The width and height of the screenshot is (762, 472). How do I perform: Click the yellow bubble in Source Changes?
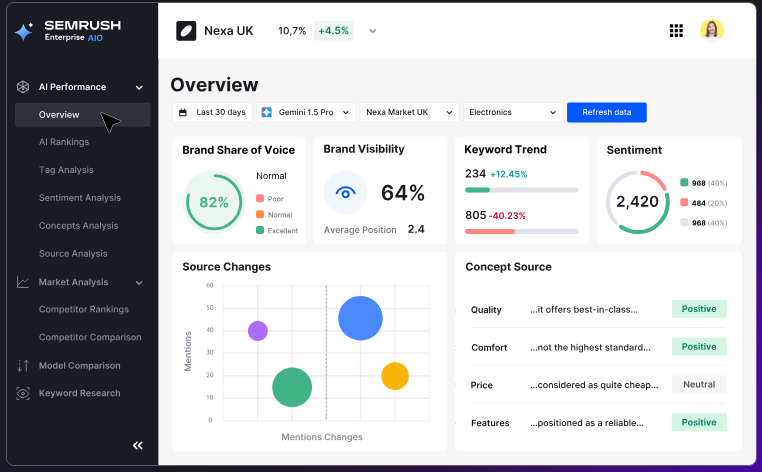[x=395, y=376]
